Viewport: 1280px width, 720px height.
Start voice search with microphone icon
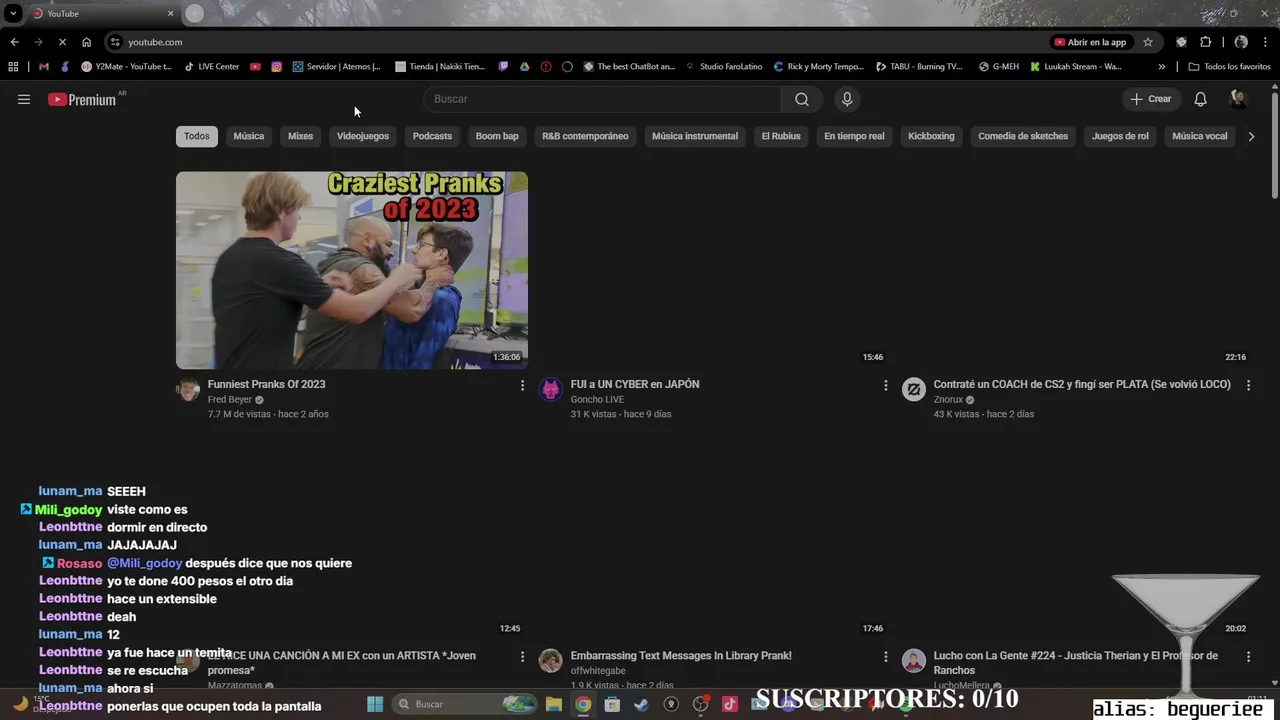[x=847, y=99]
